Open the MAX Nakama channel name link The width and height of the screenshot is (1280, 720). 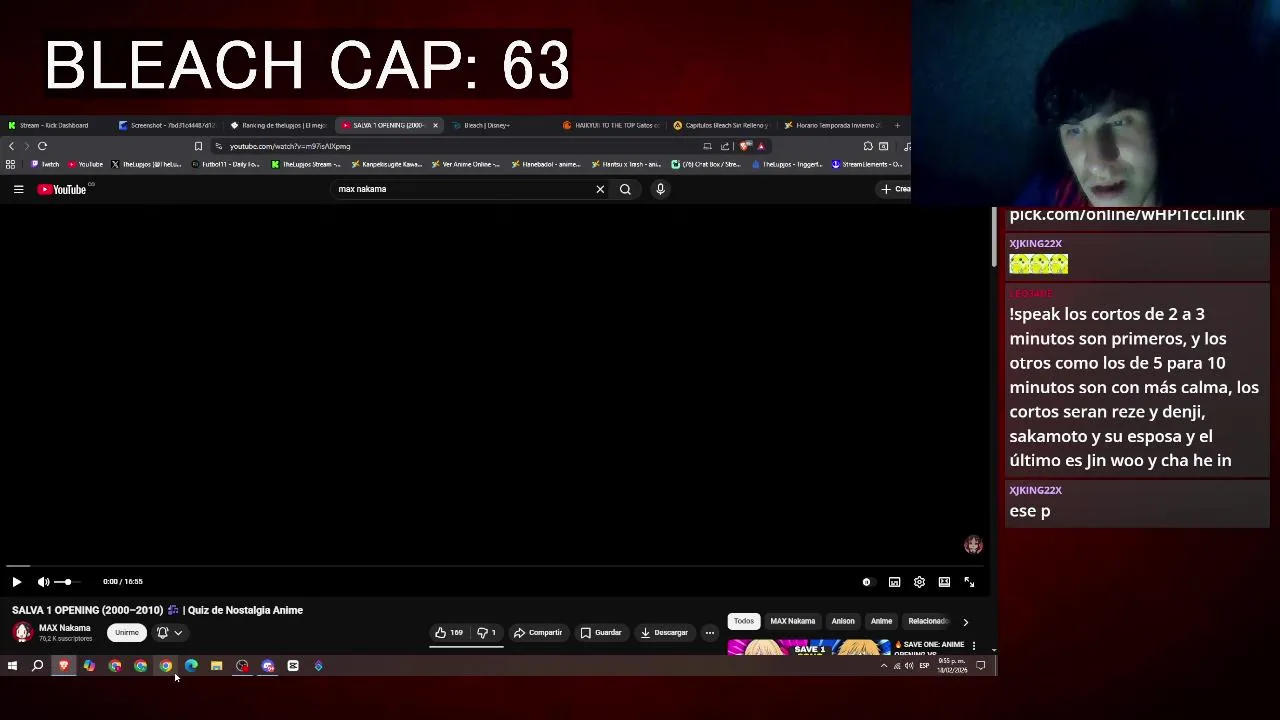[64, 628]
